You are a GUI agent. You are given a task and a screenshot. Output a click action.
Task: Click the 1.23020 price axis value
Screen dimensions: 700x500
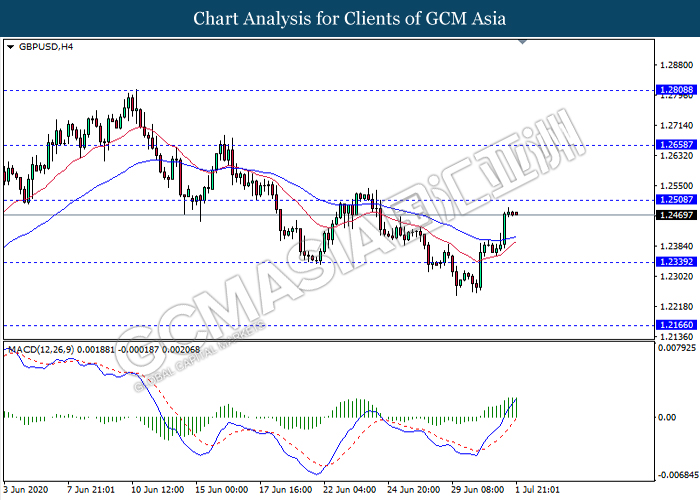677,276
